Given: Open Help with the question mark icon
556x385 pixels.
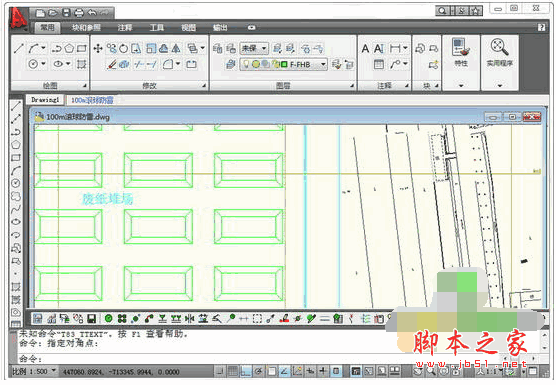Looking at the screenshot, I should pos(541,28).
